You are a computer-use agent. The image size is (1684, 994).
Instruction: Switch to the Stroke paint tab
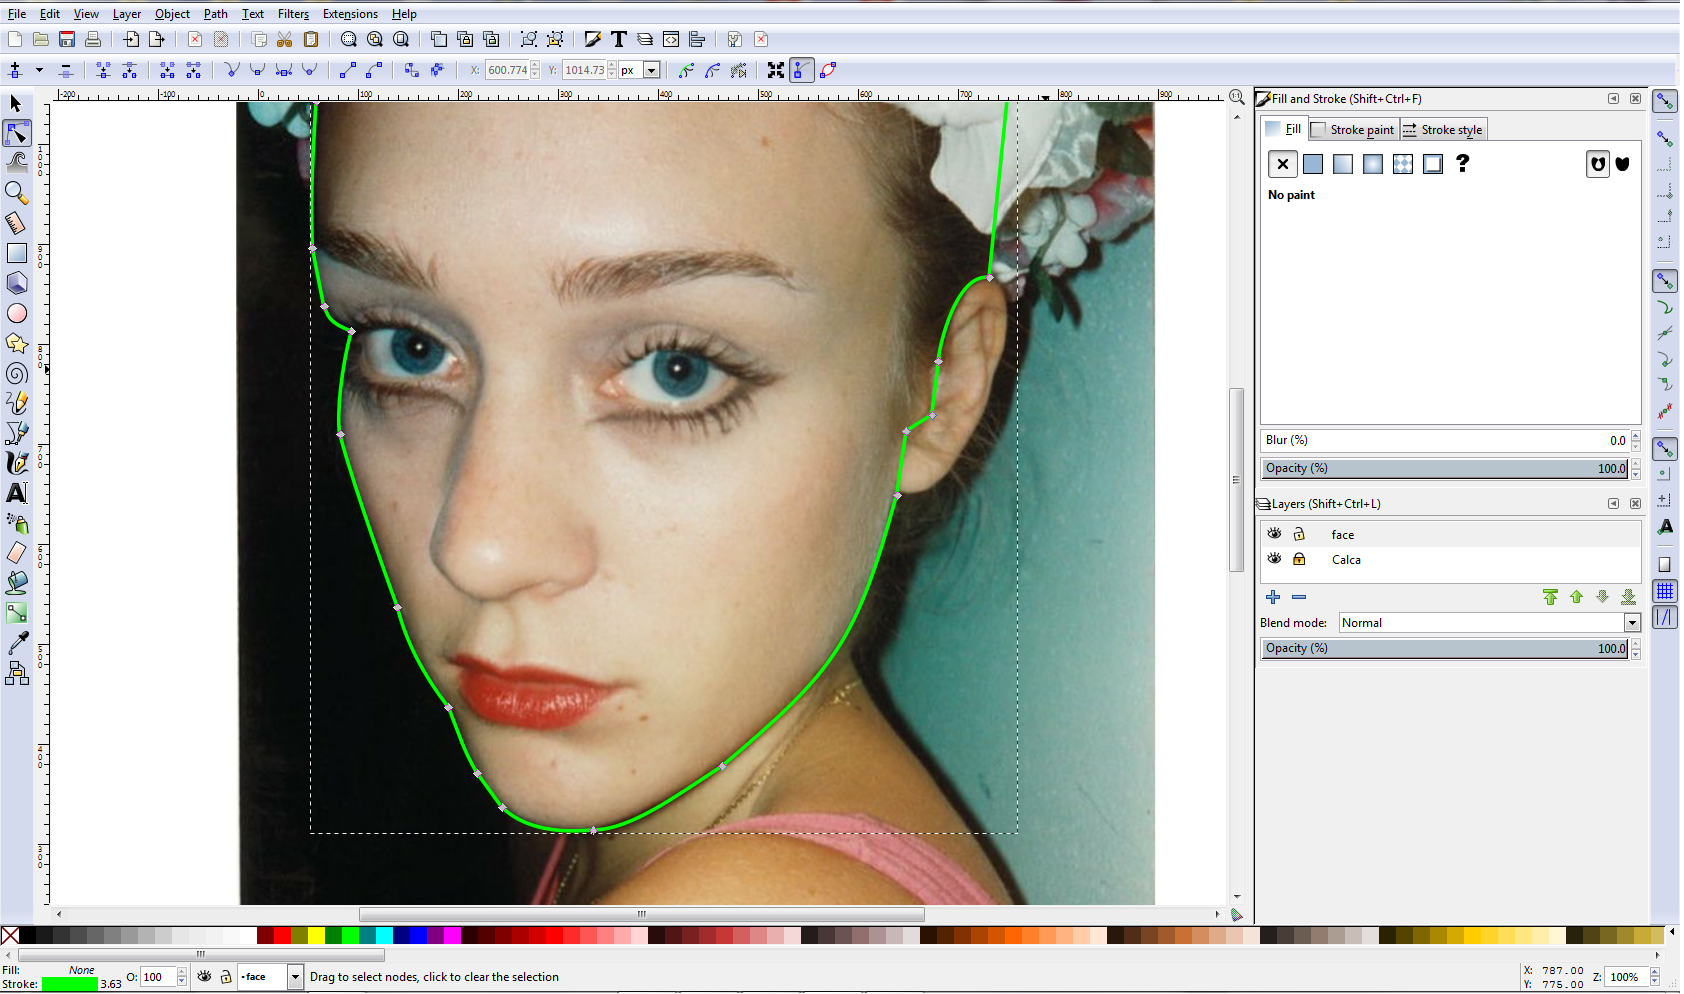[1353, 130]
